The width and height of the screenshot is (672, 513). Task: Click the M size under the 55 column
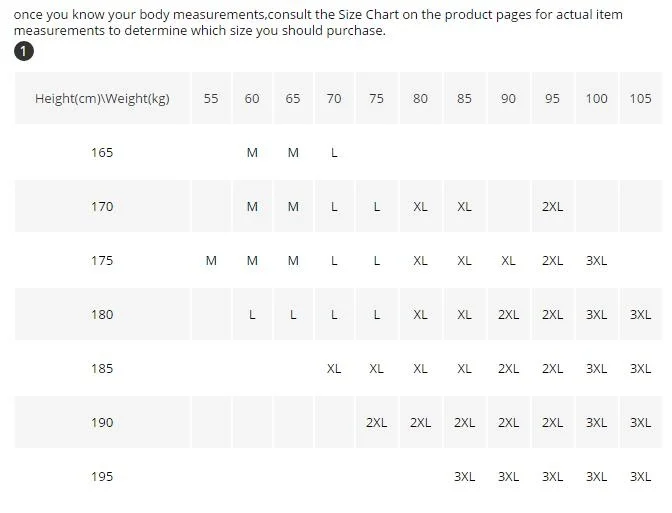(211, 260)
